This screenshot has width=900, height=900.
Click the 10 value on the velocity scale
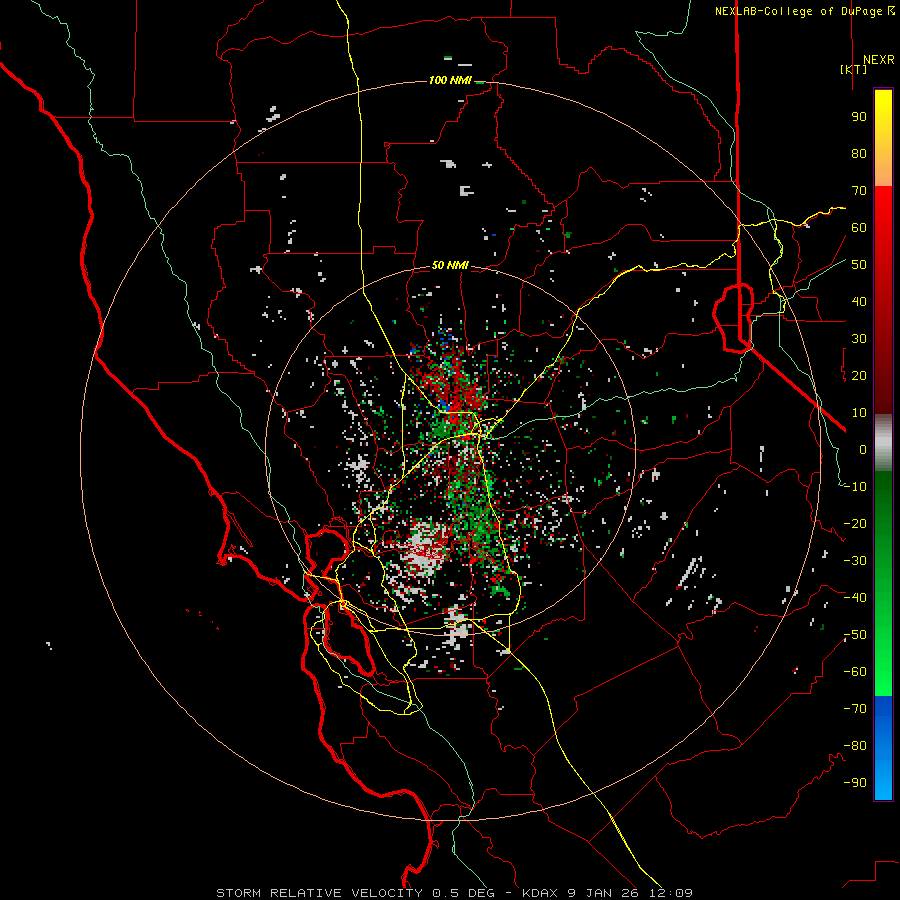point(859,413)
